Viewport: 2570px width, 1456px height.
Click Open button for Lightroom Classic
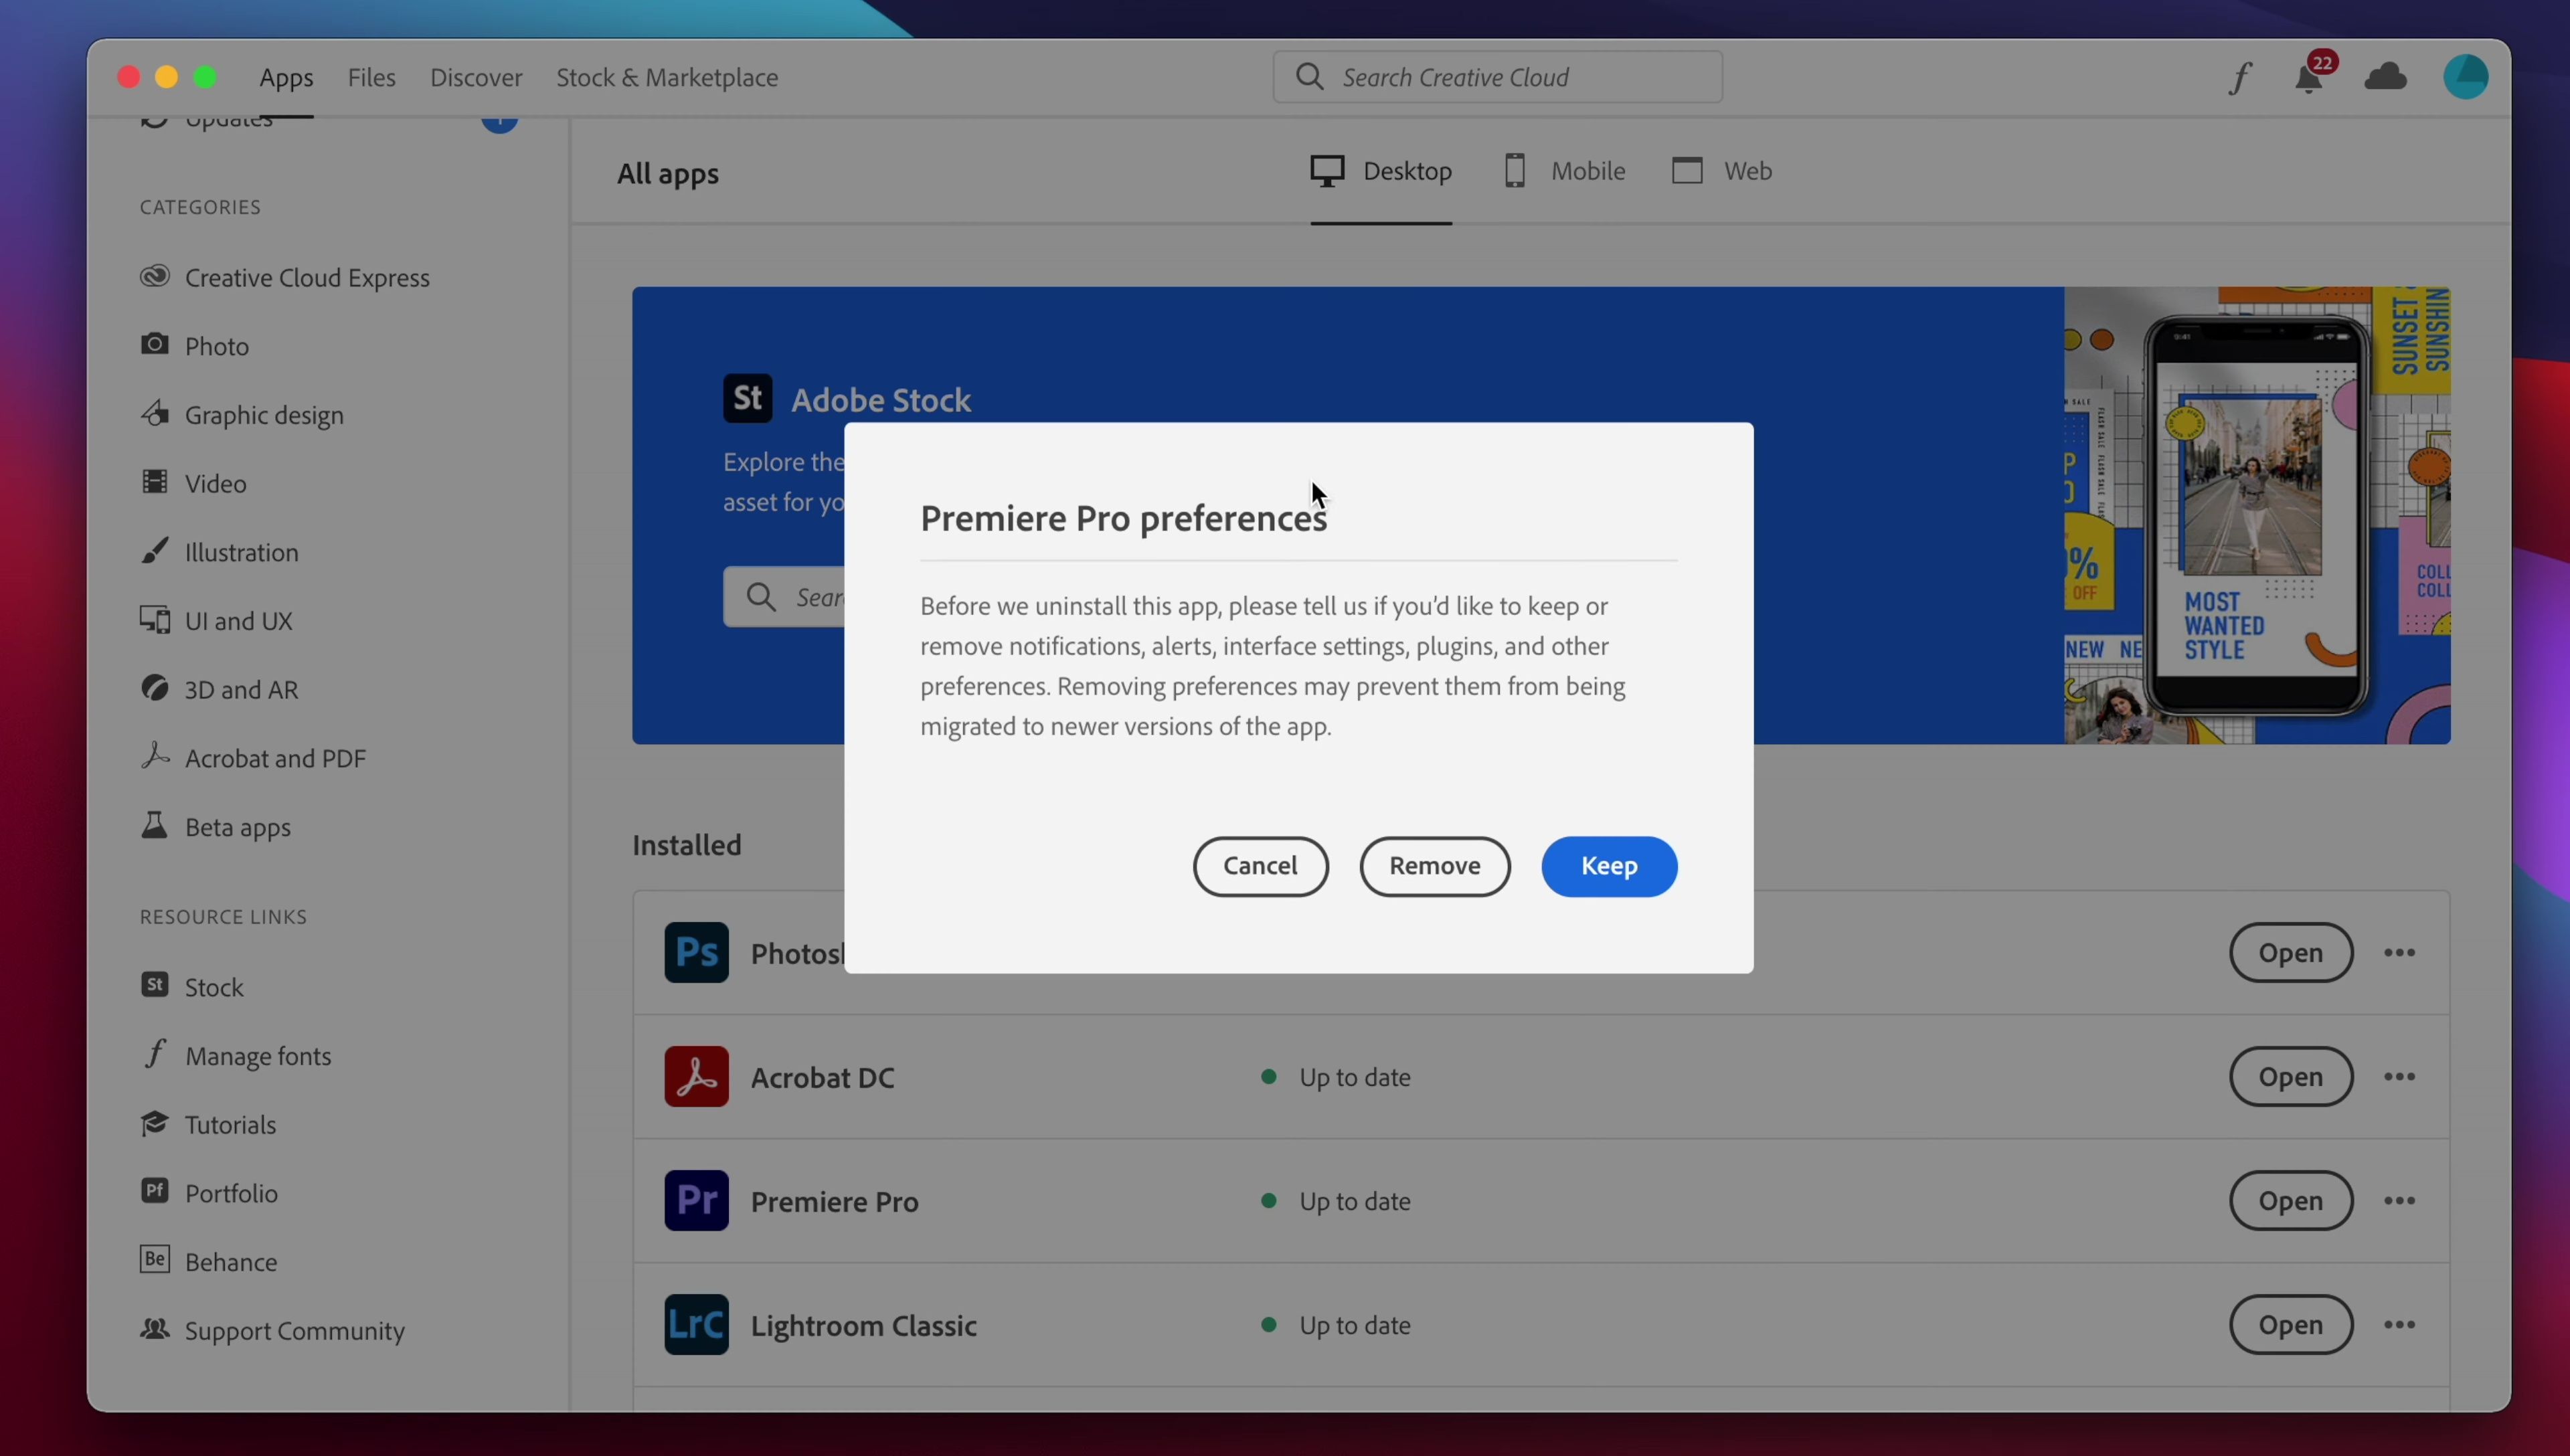point(2290,1325)
